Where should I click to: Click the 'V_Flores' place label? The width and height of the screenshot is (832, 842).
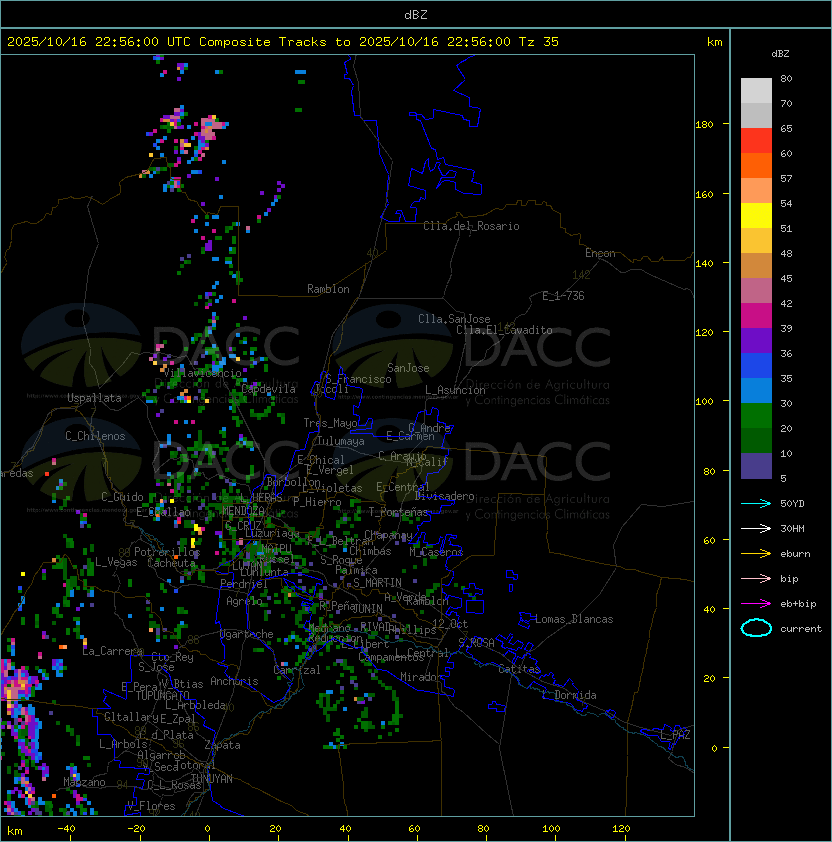pyautogui.click(x=151, y=806)
